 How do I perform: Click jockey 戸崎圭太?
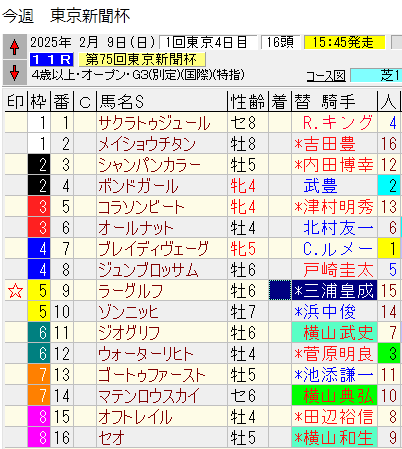pos(338,270)
